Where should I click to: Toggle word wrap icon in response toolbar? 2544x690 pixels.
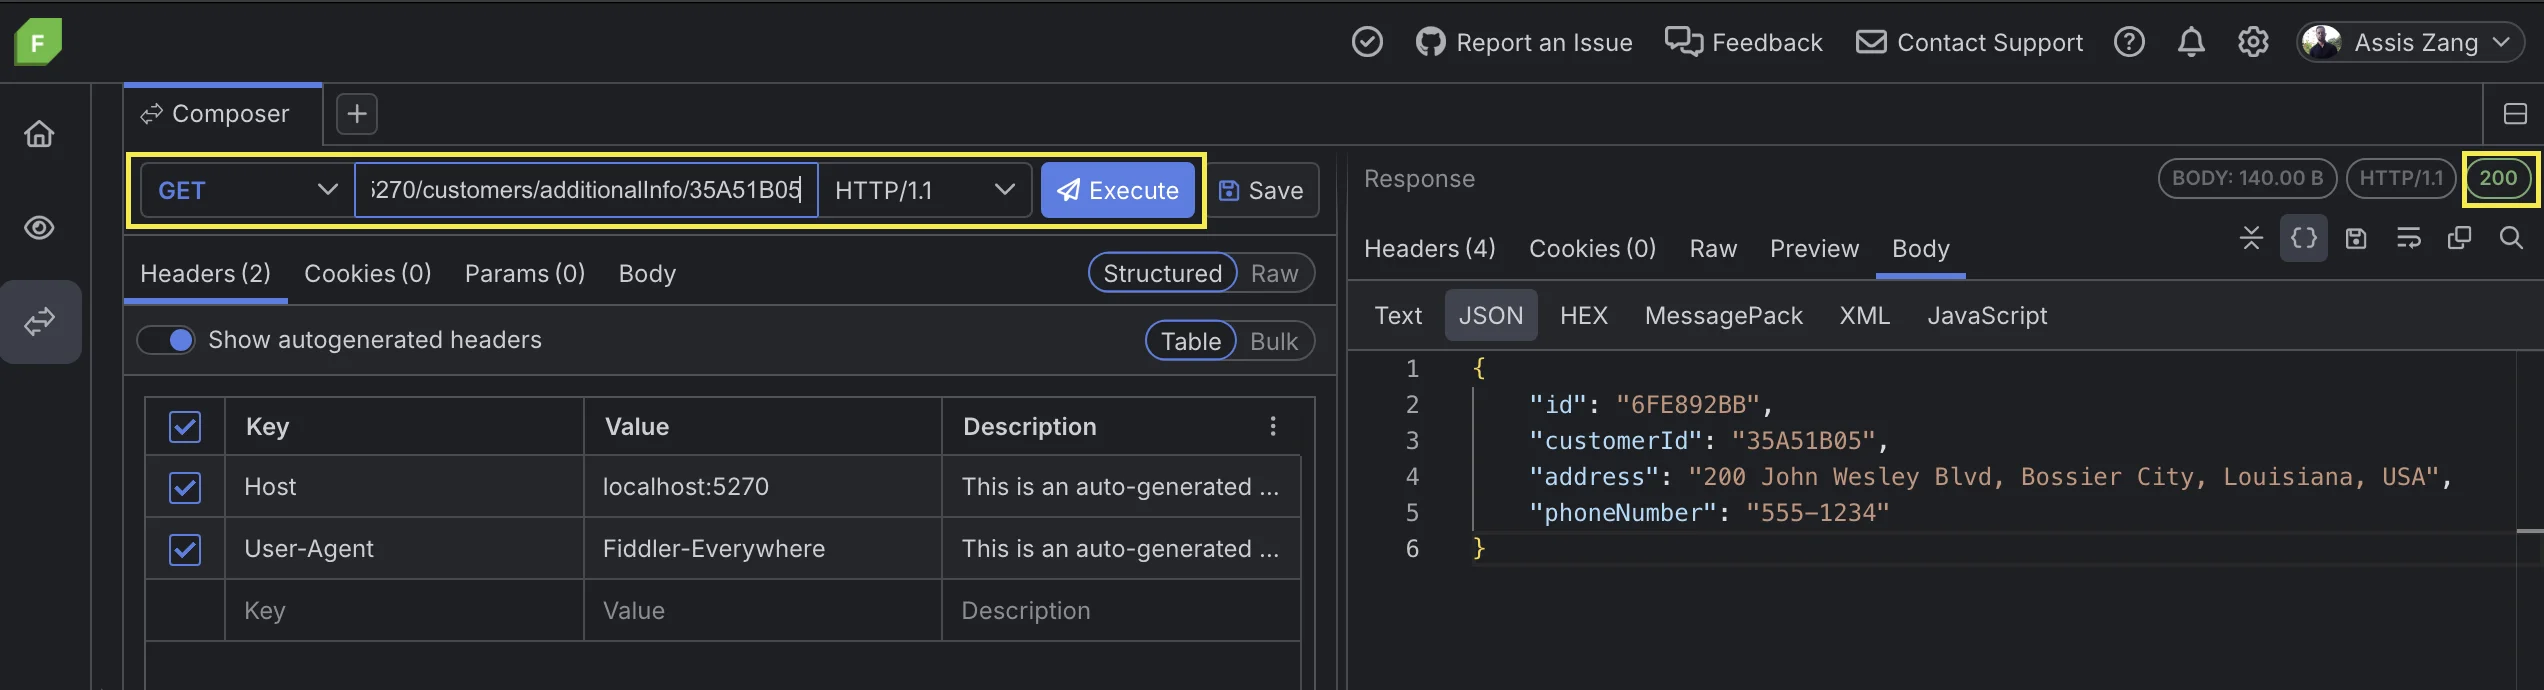coord(2409,238)
